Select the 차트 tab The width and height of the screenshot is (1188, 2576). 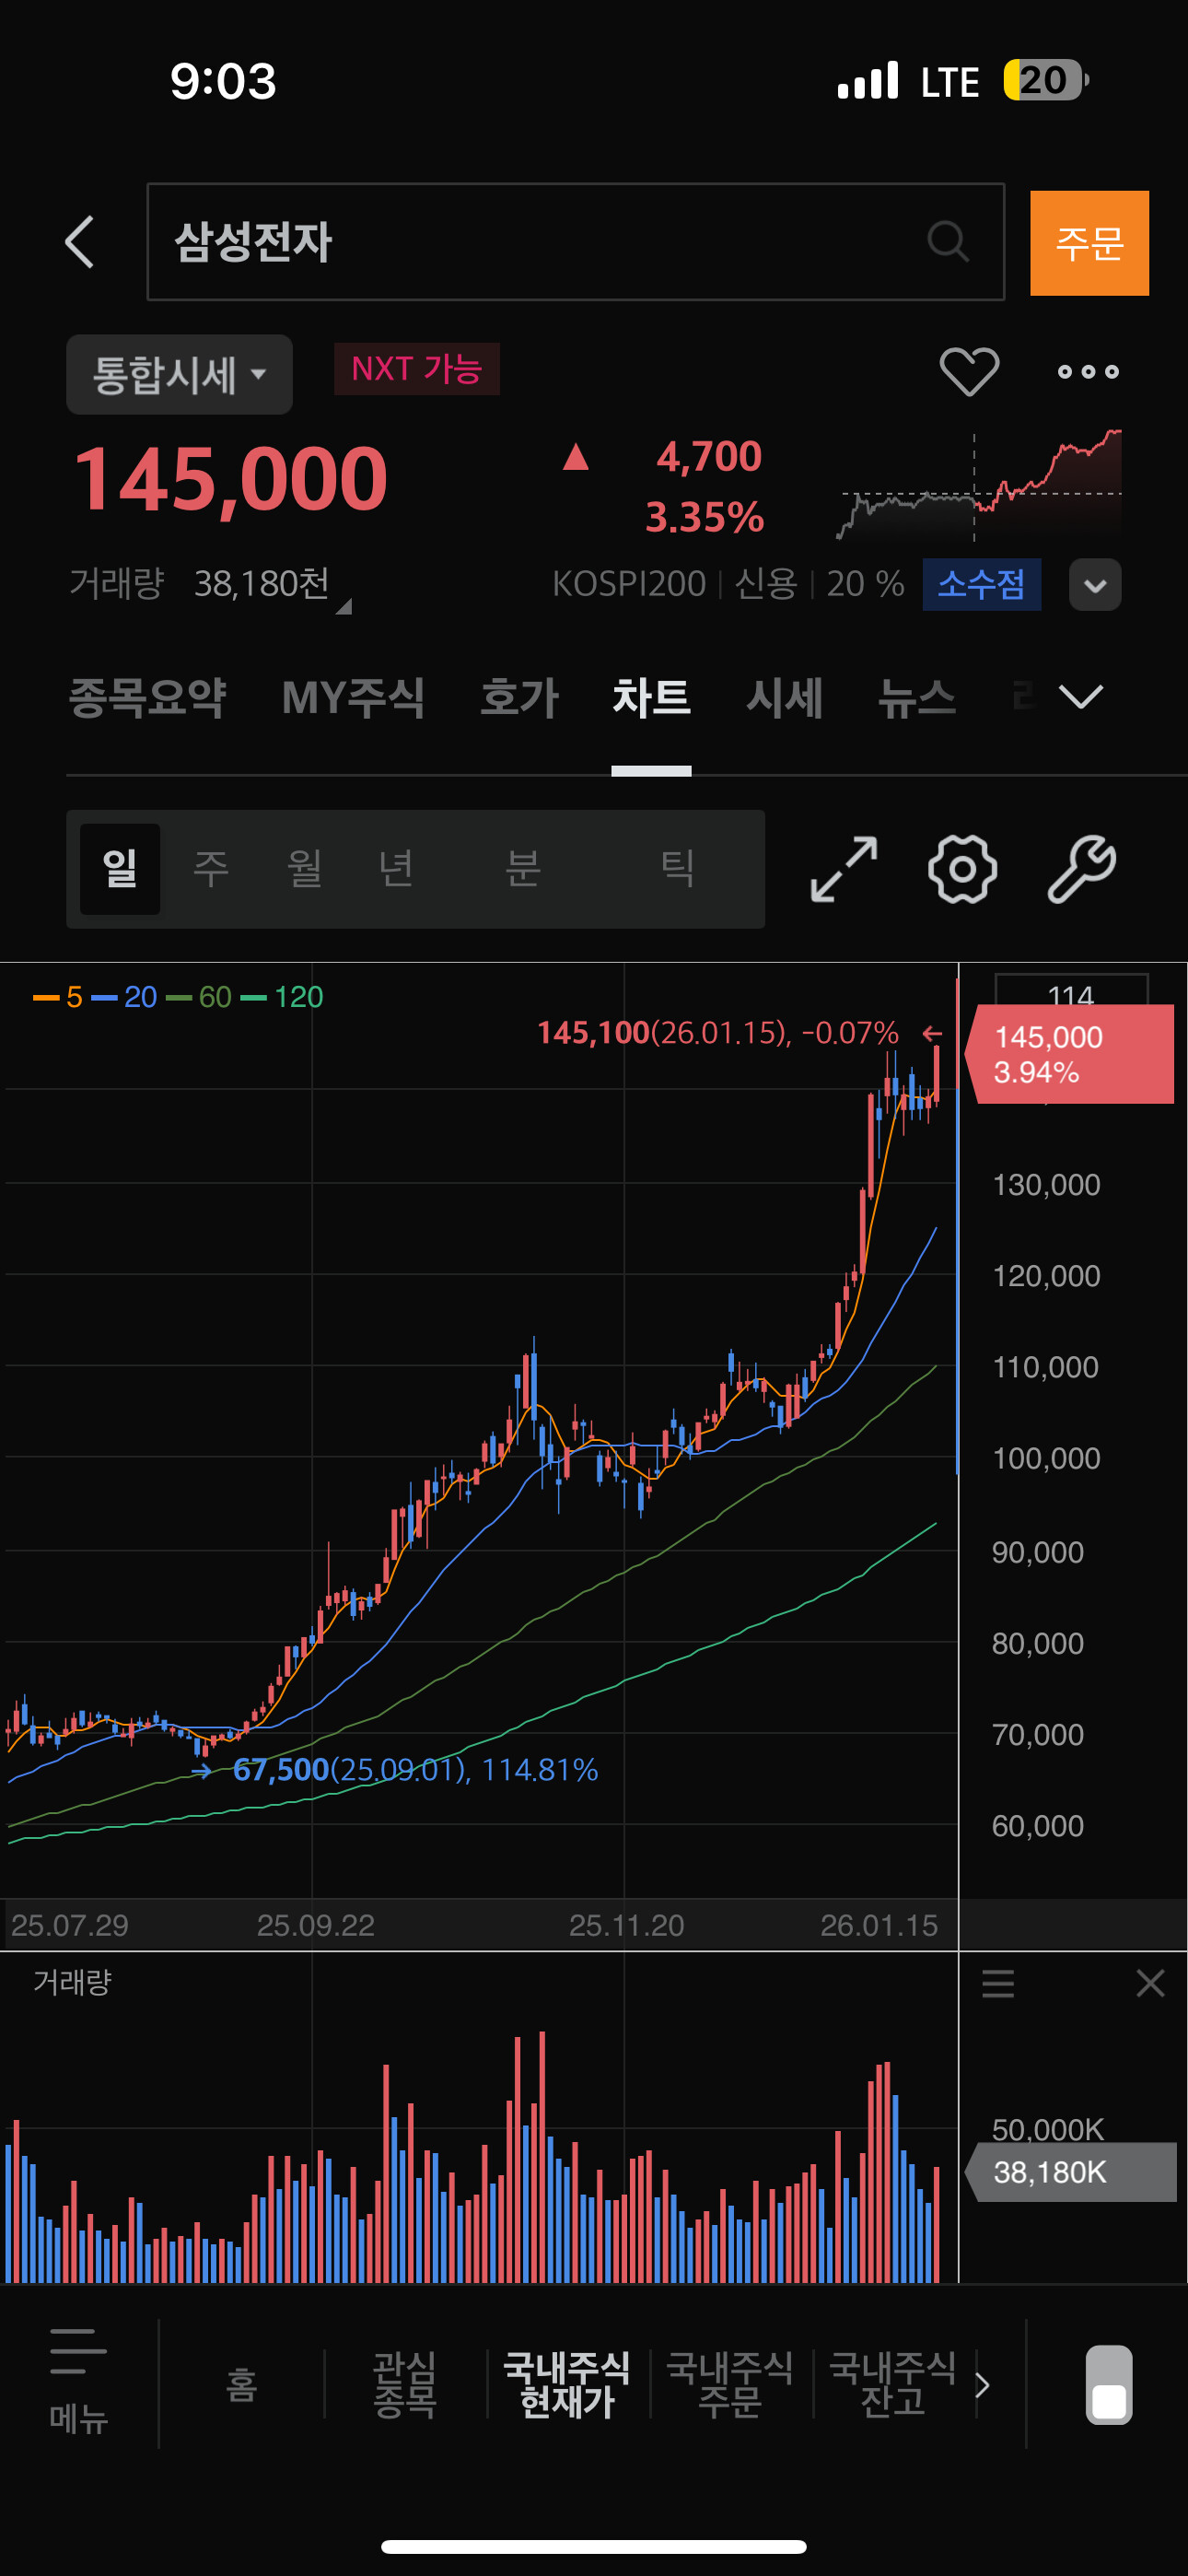pyautogui.click(x=651, y=697)
